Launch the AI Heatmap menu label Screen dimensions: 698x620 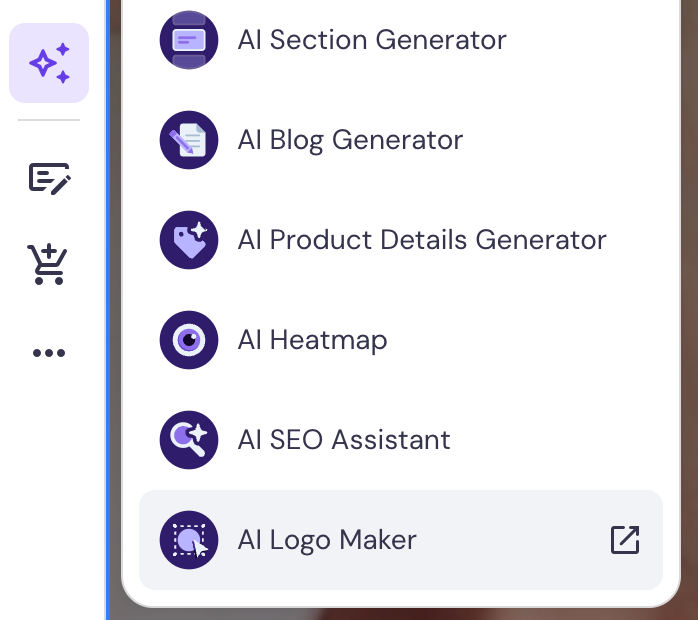(312, 340)
